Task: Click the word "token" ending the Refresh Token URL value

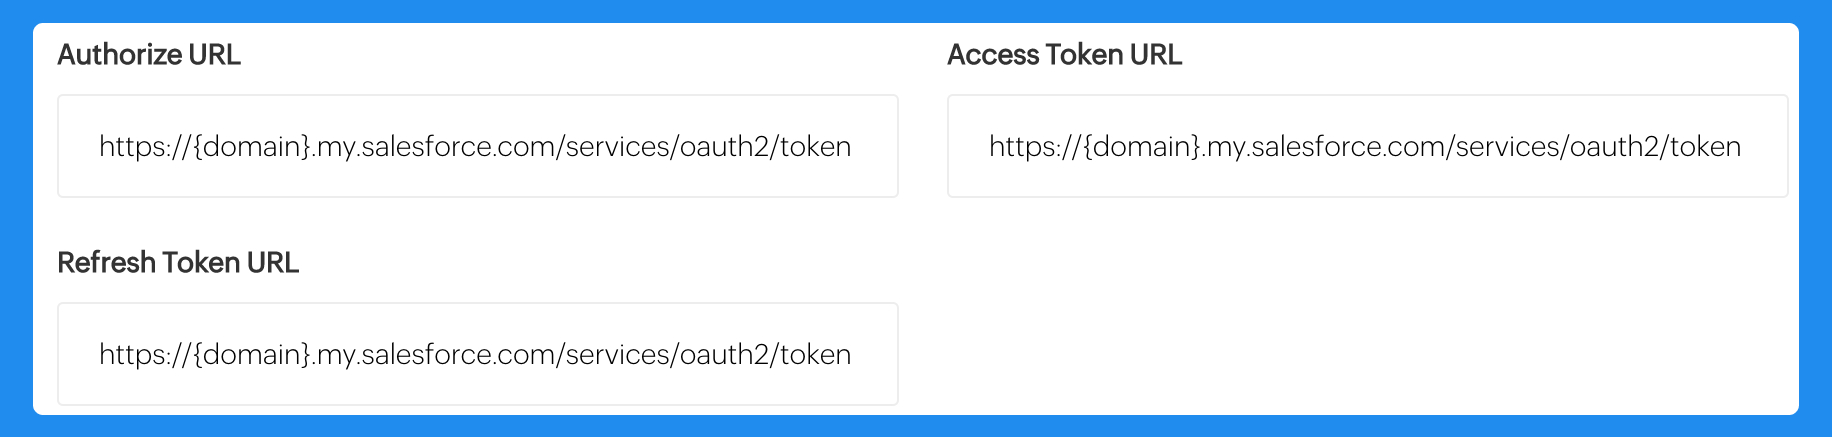Action: 815,355
